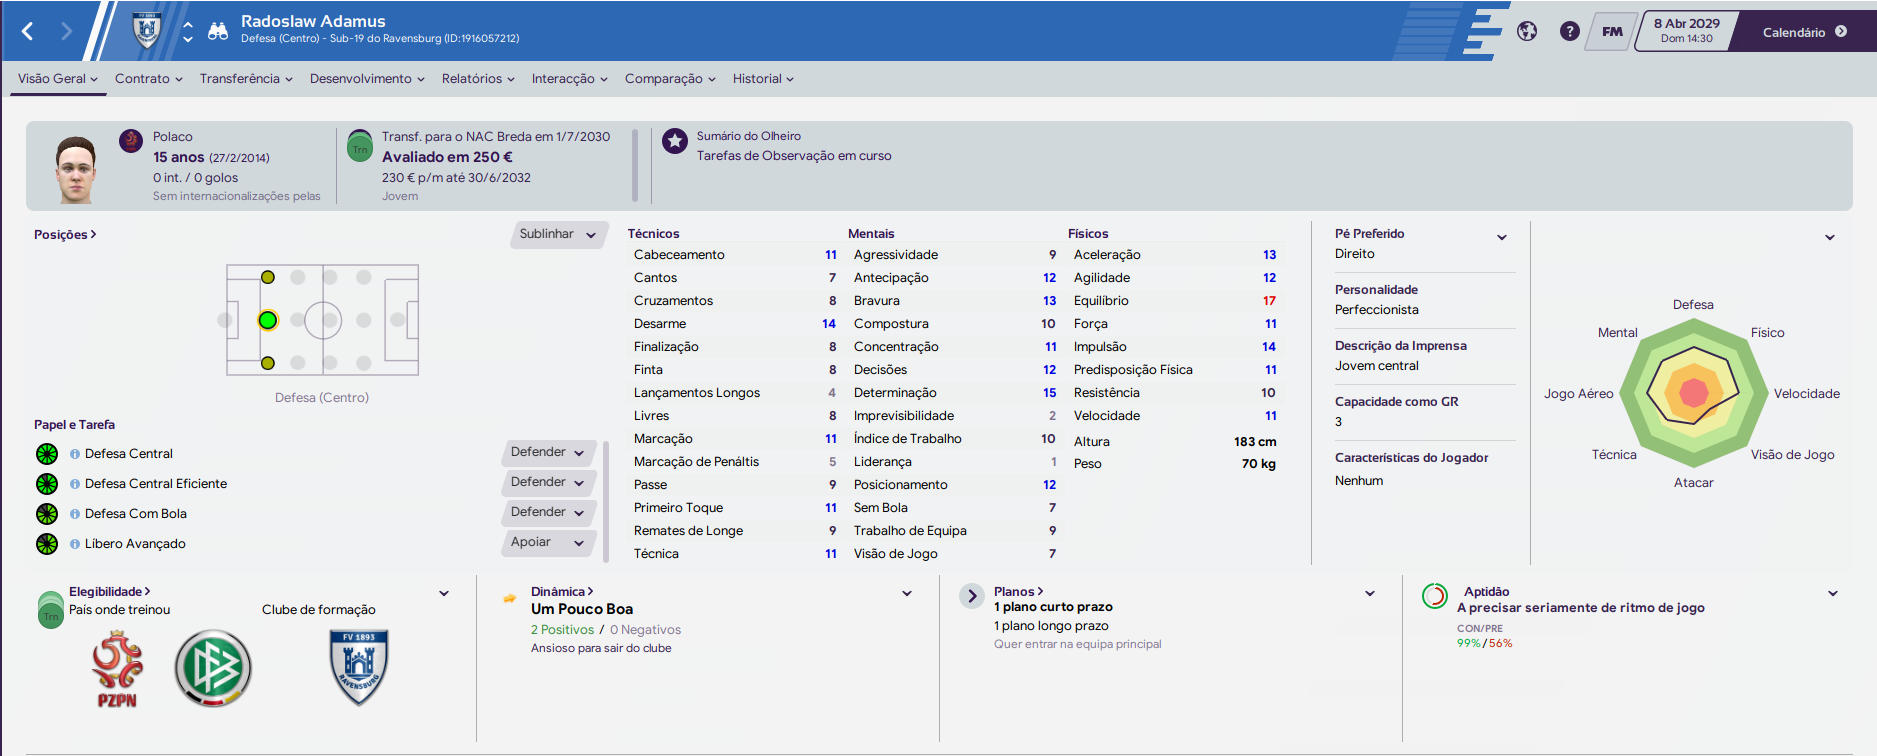1877x756 pixels.
Task: Open the Apoiar duty dropdown
Action: 548,542
